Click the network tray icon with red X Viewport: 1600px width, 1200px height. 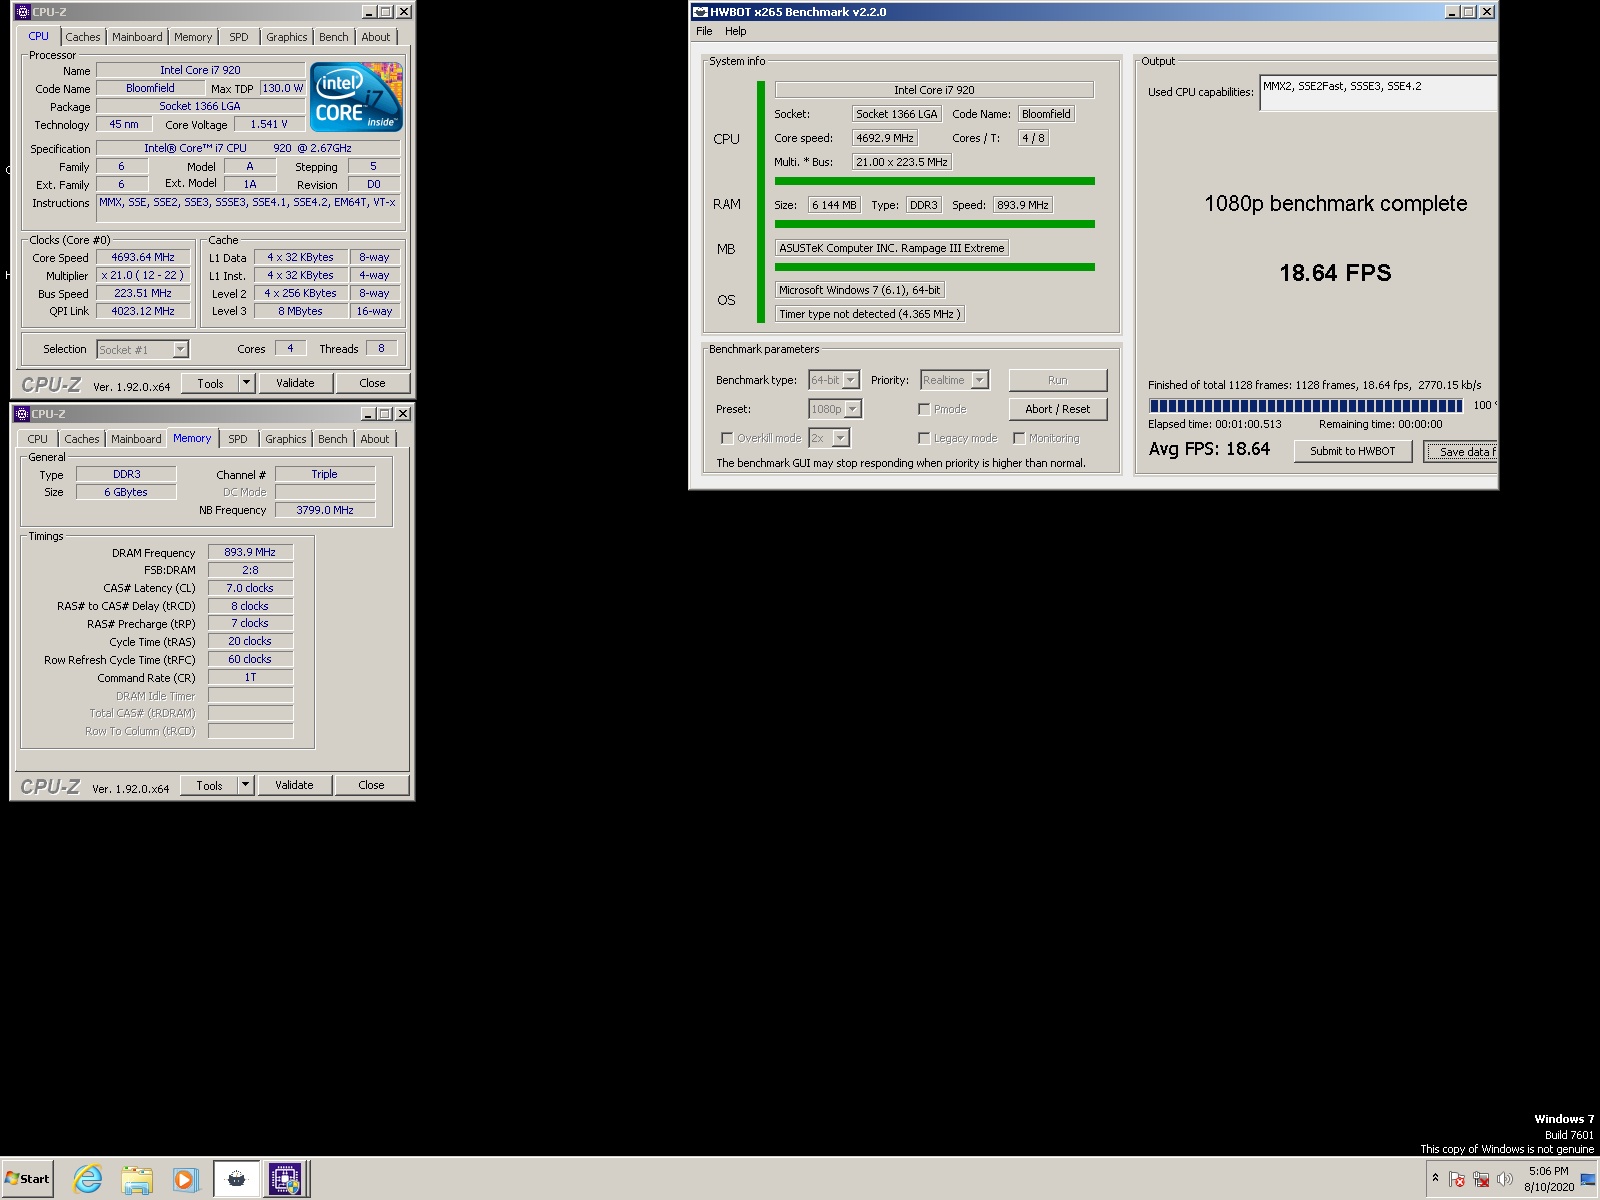click(x=1481, y=1179)
